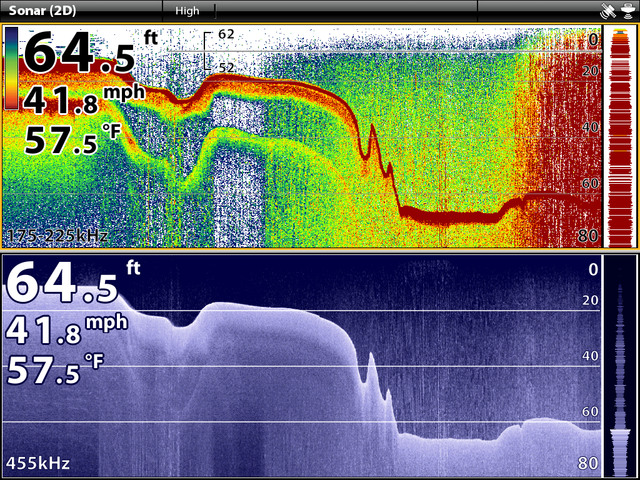The height and width of the screenshot is (480, 640).
Task: Tap the 64.5 ft depth readout in top pane
Action: 90,52
